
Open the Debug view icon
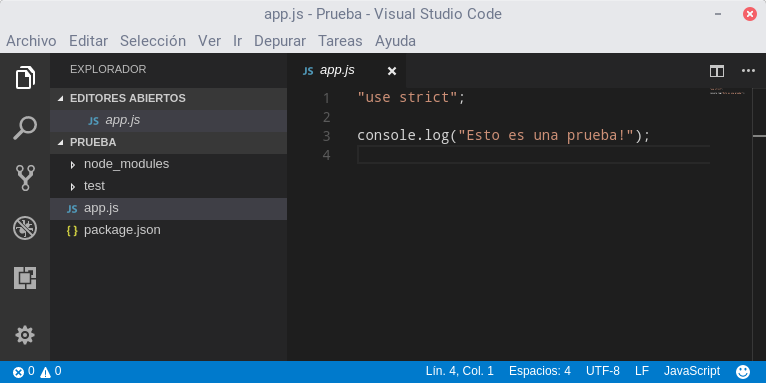click(x=25, y=228)
